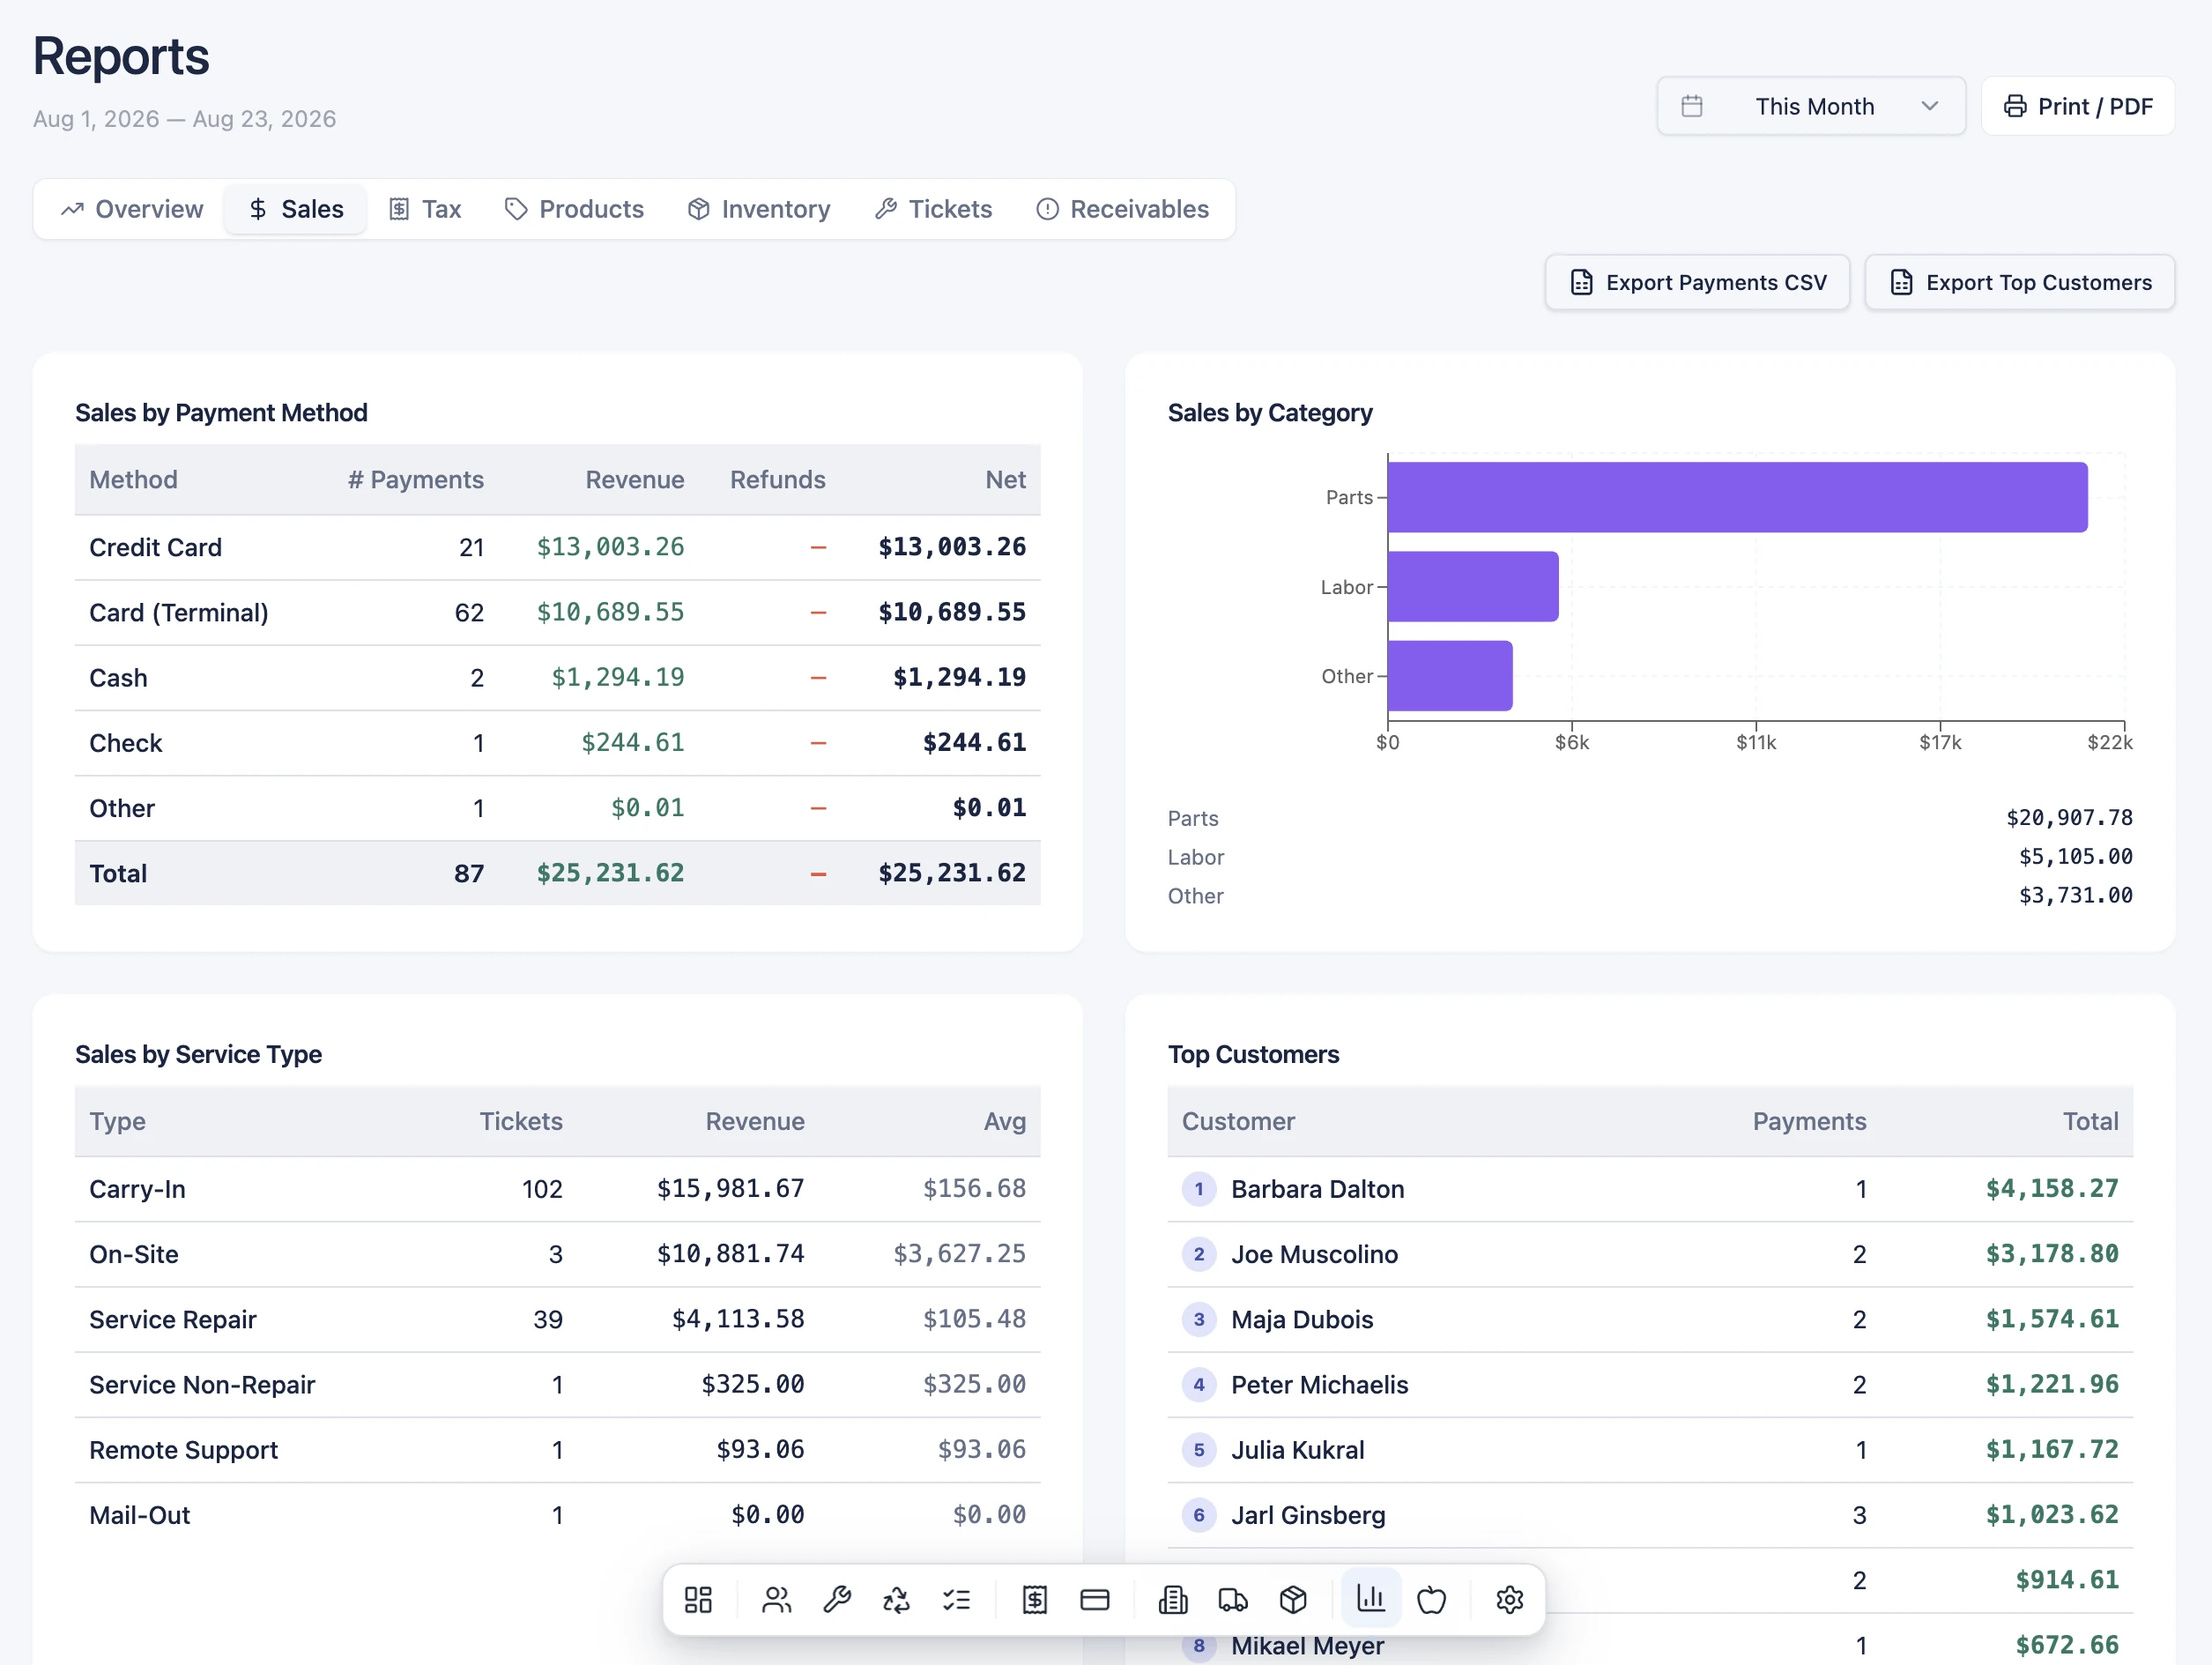Open the delivery truck icon in dock
Image resolution: width=2212 pixels, height=1665 pixels.
coord(1233,1600)
